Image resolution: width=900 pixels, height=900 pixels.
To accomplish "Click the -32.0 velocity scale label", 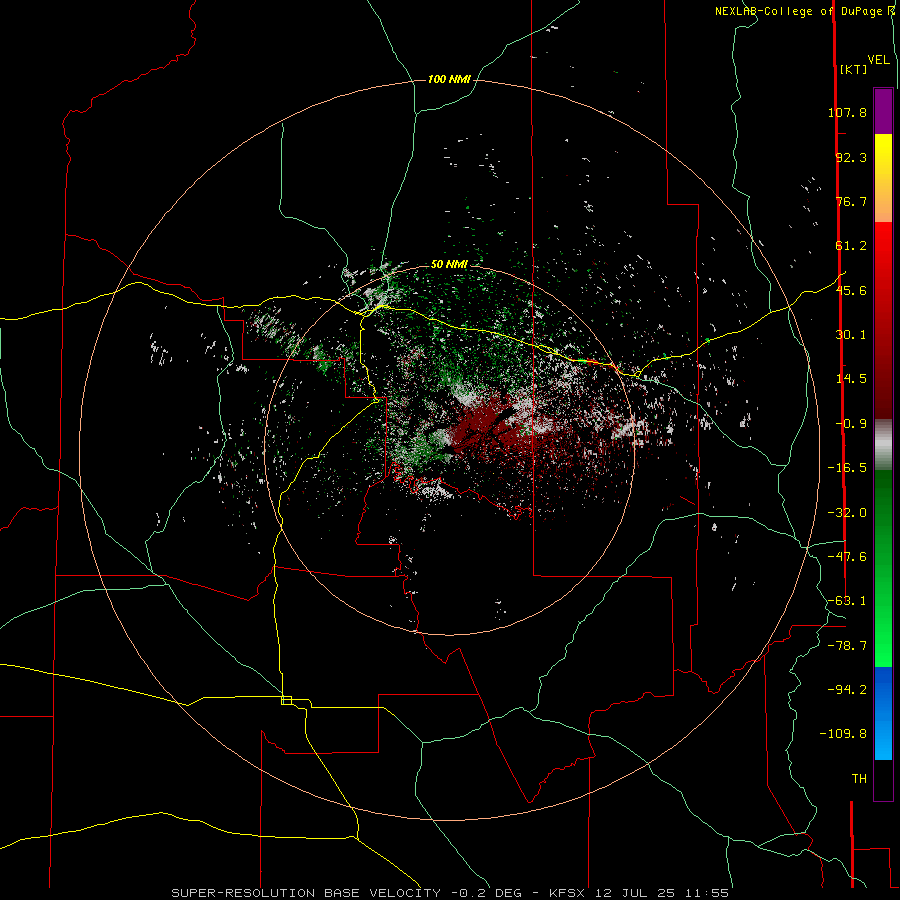I will pos(847,513).
